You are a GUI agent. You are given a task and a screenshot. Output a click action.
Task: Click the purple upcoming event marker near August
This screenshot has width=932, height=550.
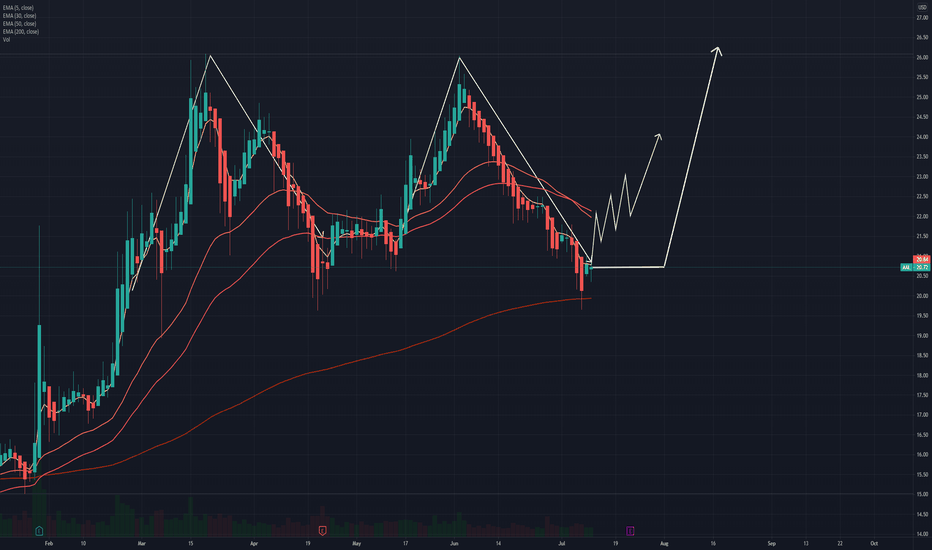point(630,530)
